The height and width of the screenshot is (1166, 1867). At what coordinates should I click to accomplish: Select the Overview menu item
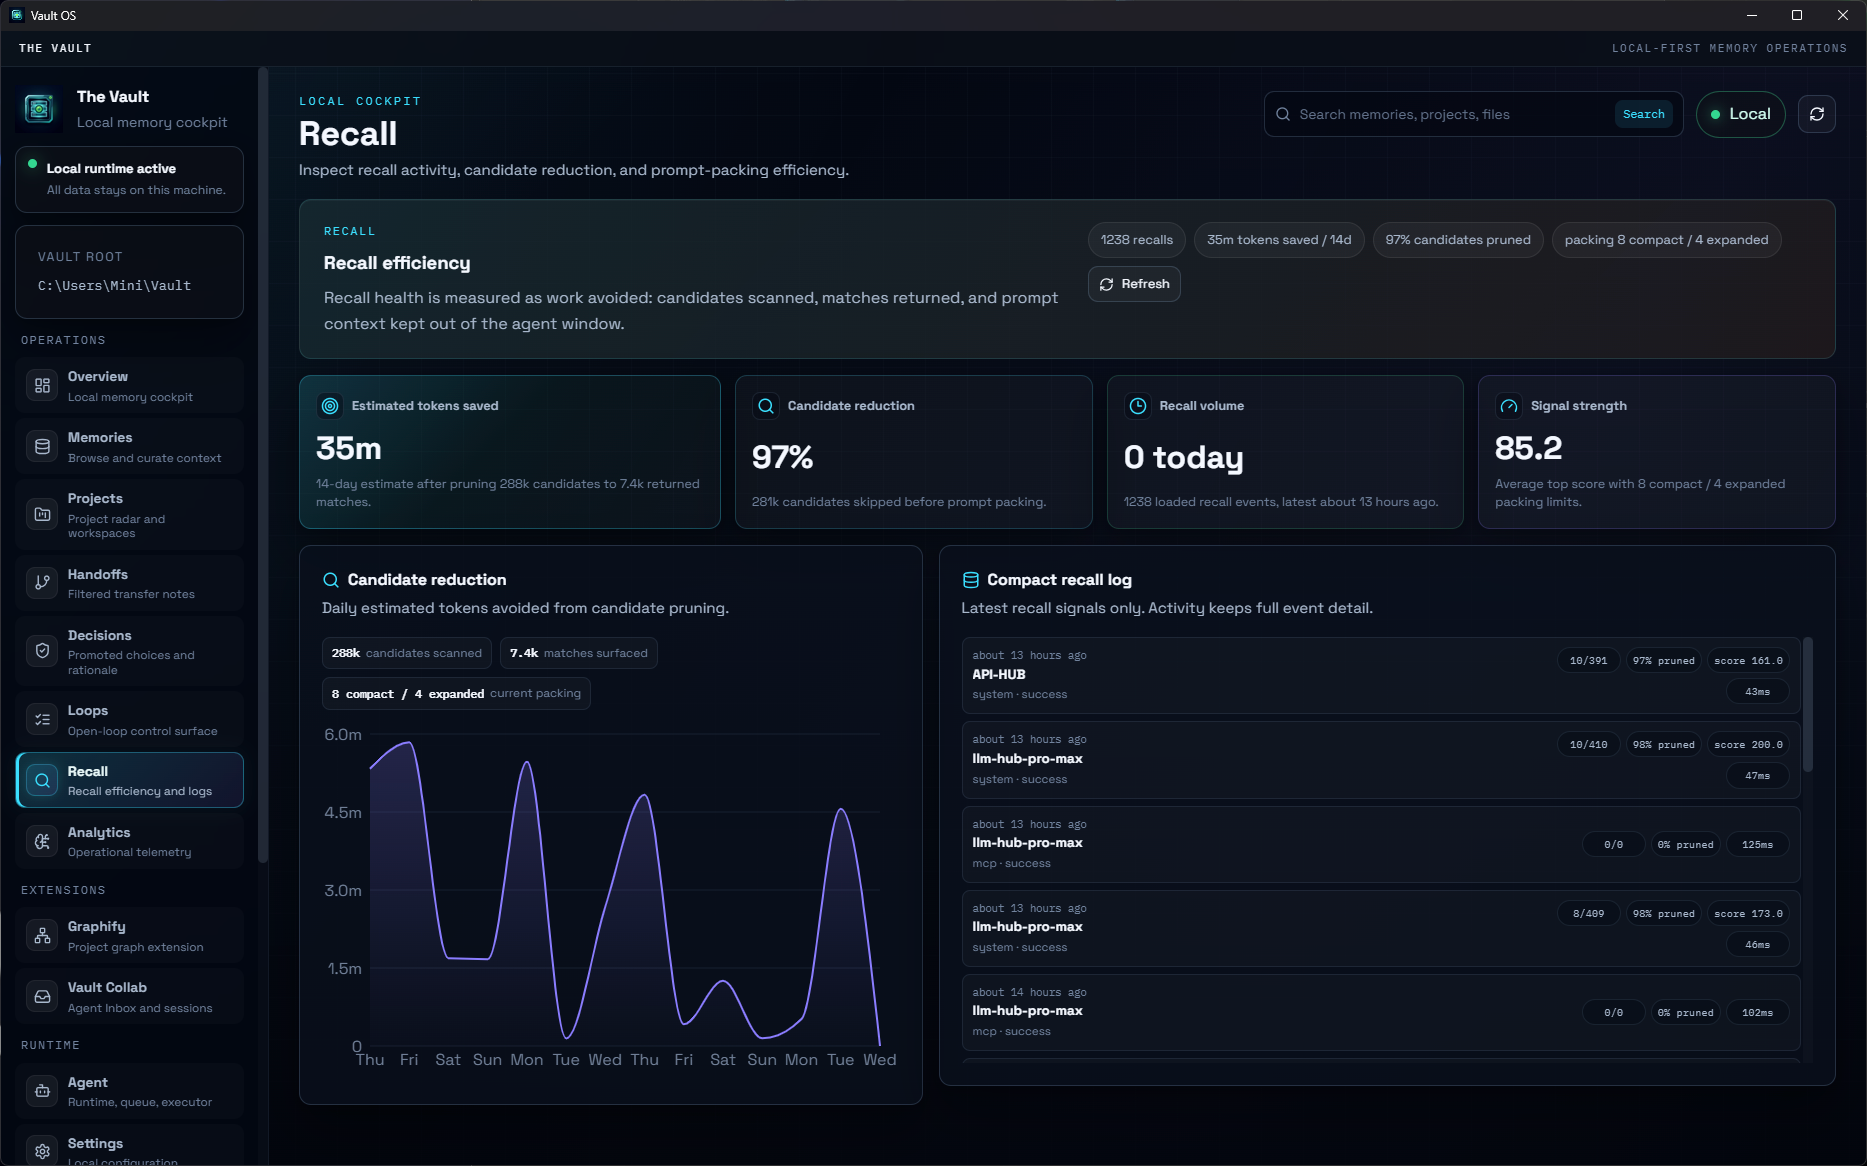[130, 386]
